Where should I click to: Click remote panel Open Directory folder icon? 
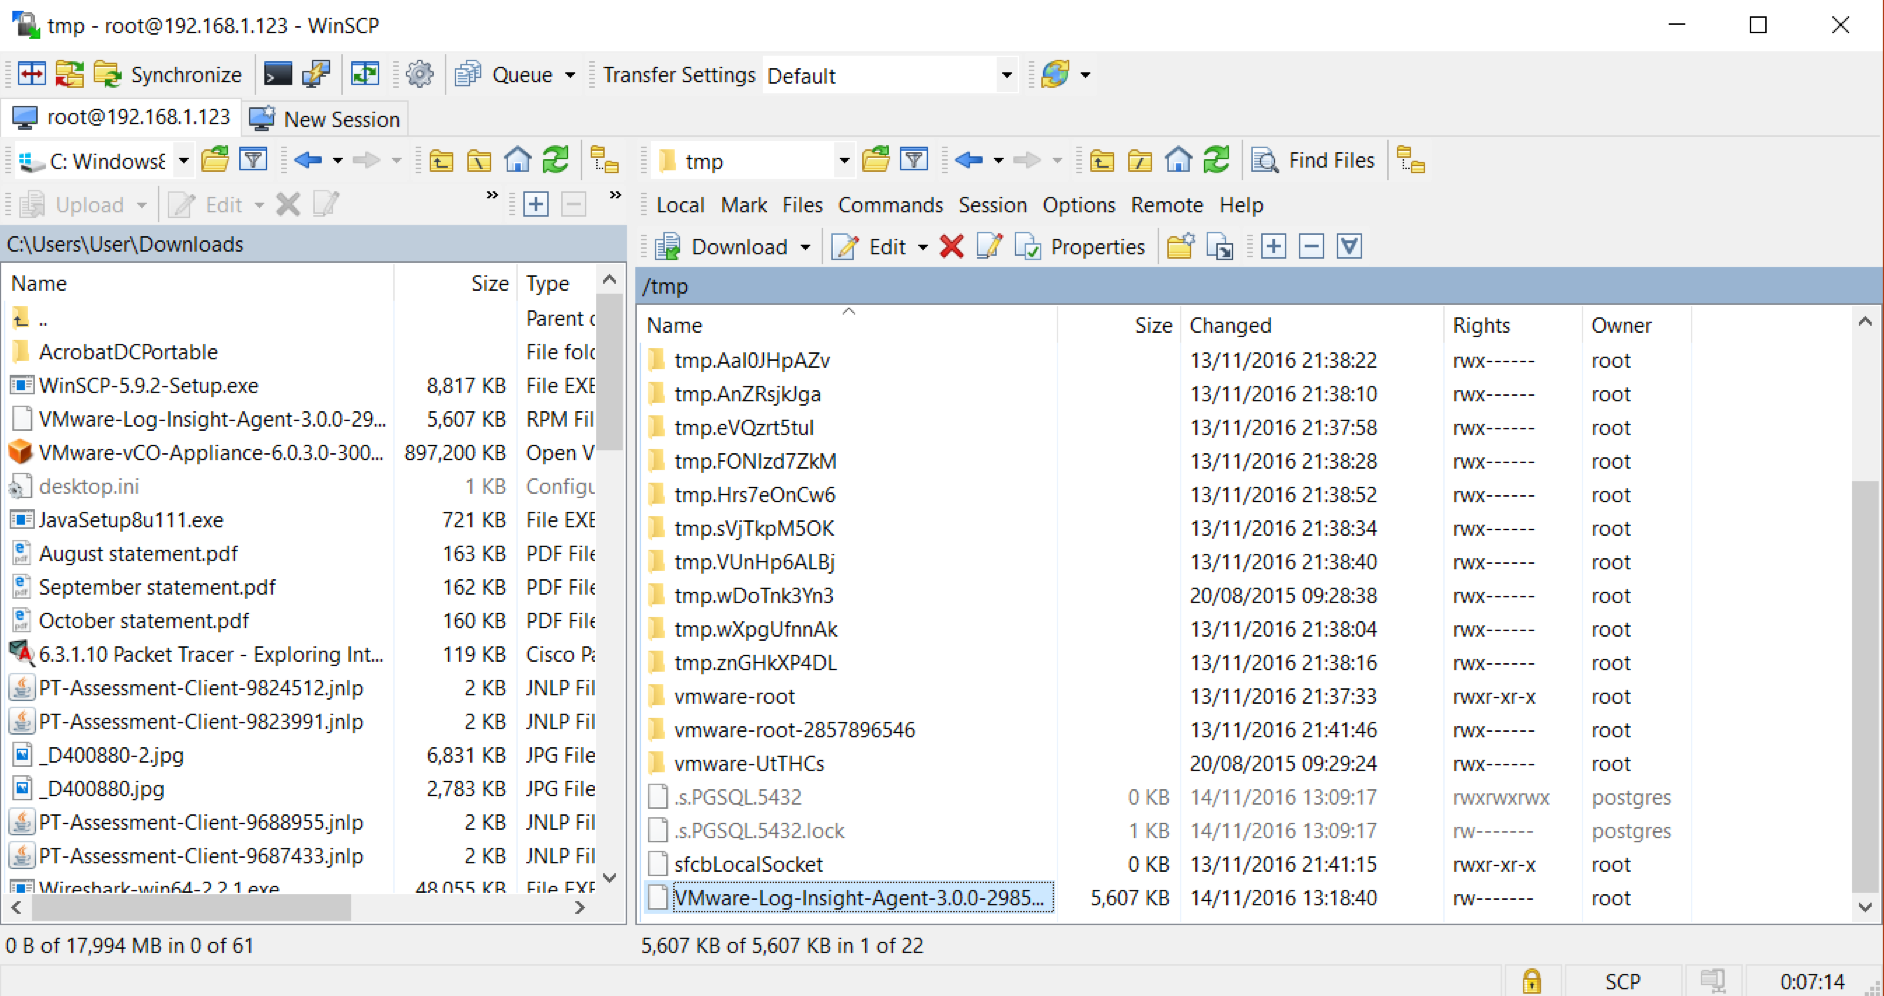point(875,160)
